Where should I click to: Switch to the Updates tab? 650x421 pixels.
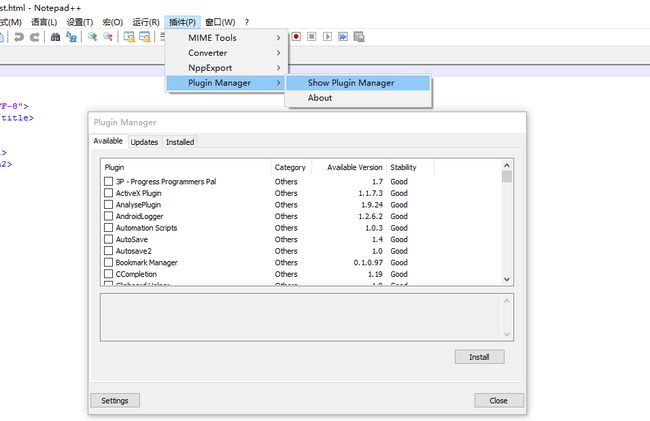pos(144,142)
